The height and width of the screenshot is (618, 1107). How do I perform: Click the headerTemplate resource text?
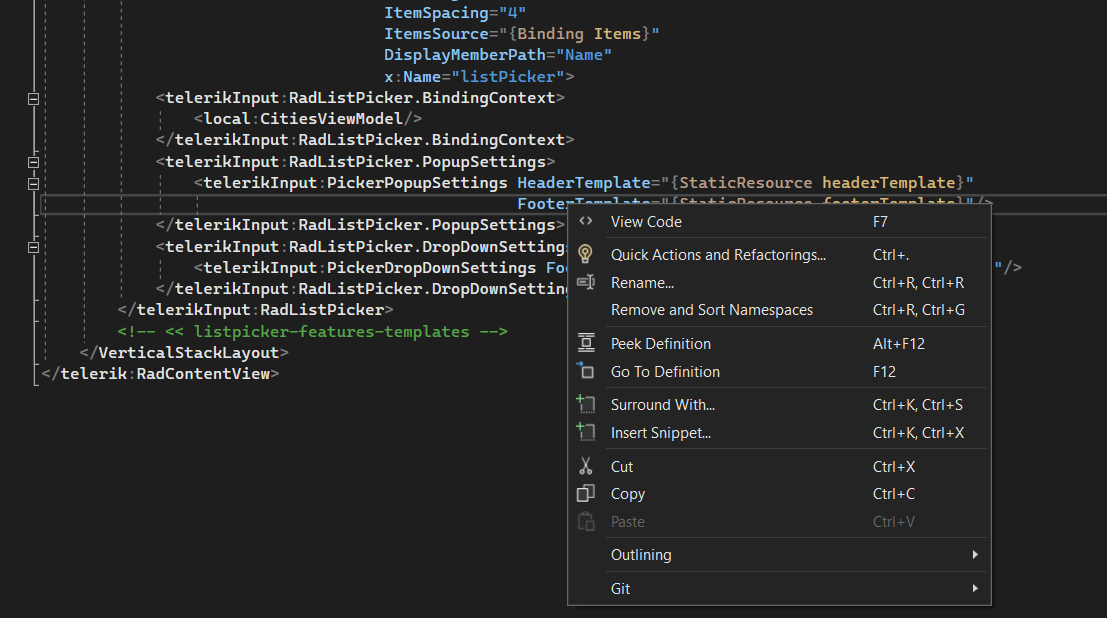coord(888,183)
